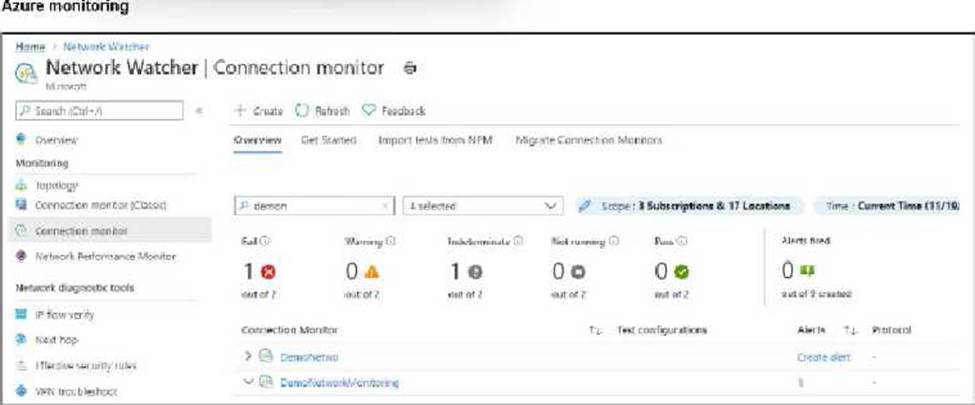Click the Next hop icon
The image size is (975, 405).
[21, 340]
